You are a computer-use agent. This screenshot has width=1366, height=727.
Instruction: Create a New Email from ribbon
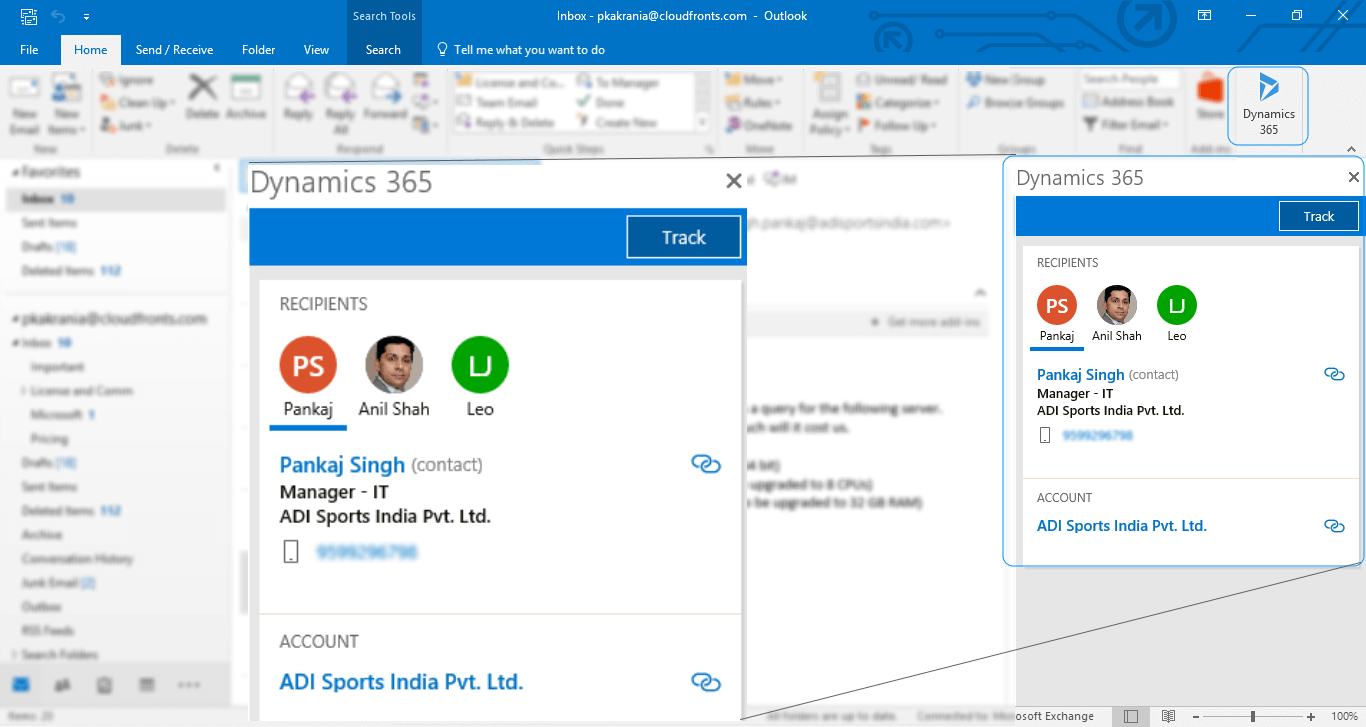[24, 105]
